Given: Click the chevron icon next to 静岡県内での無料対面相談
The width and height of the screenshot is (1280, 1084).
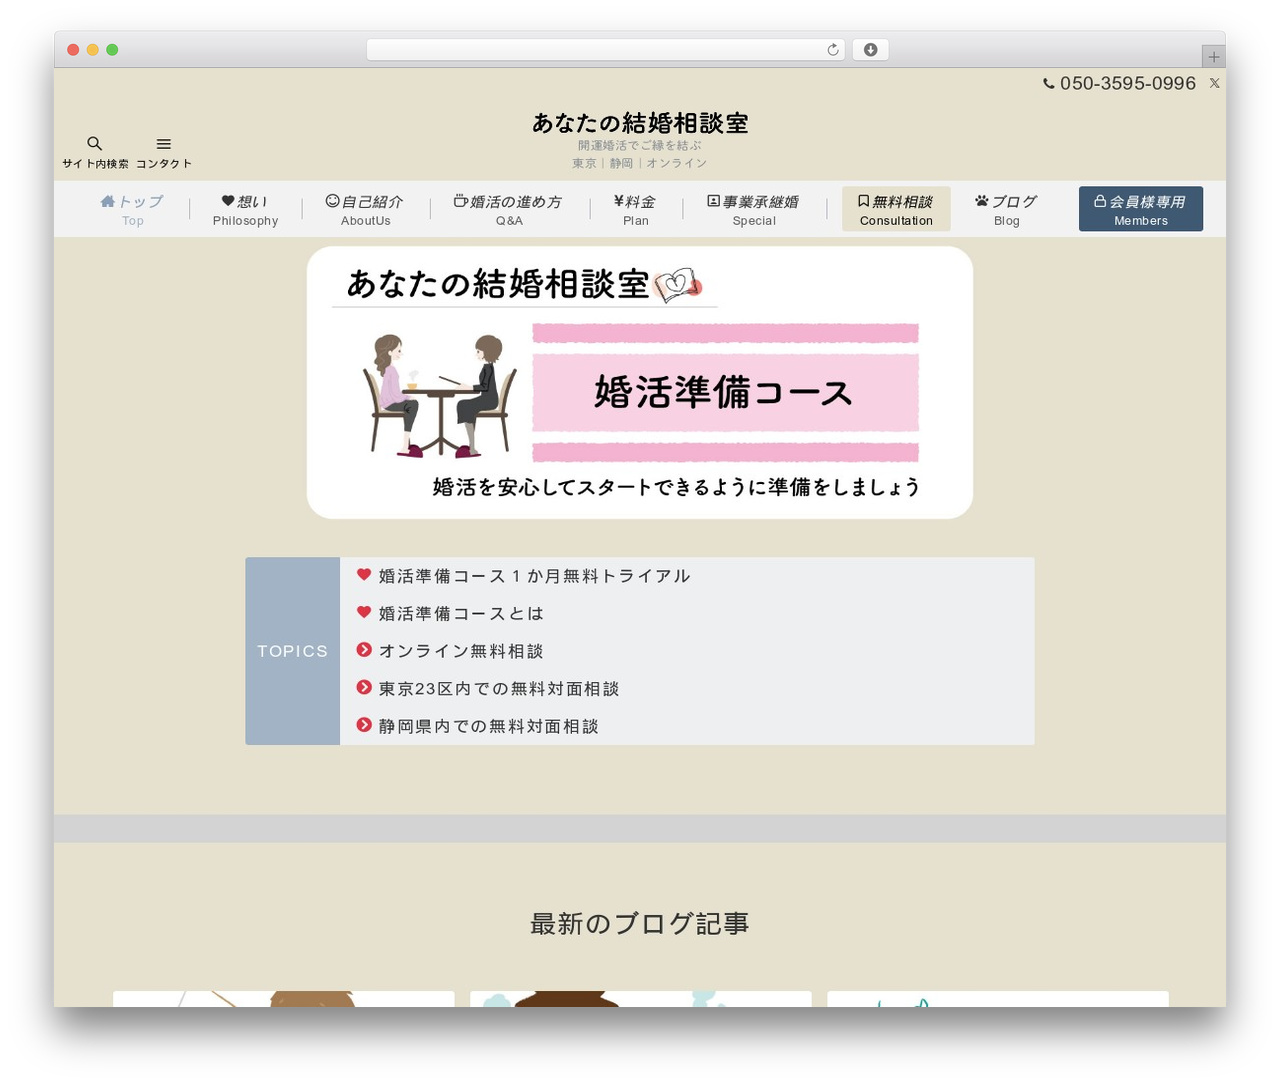Looking at the screenshot, I should click(x=364, y=725).
